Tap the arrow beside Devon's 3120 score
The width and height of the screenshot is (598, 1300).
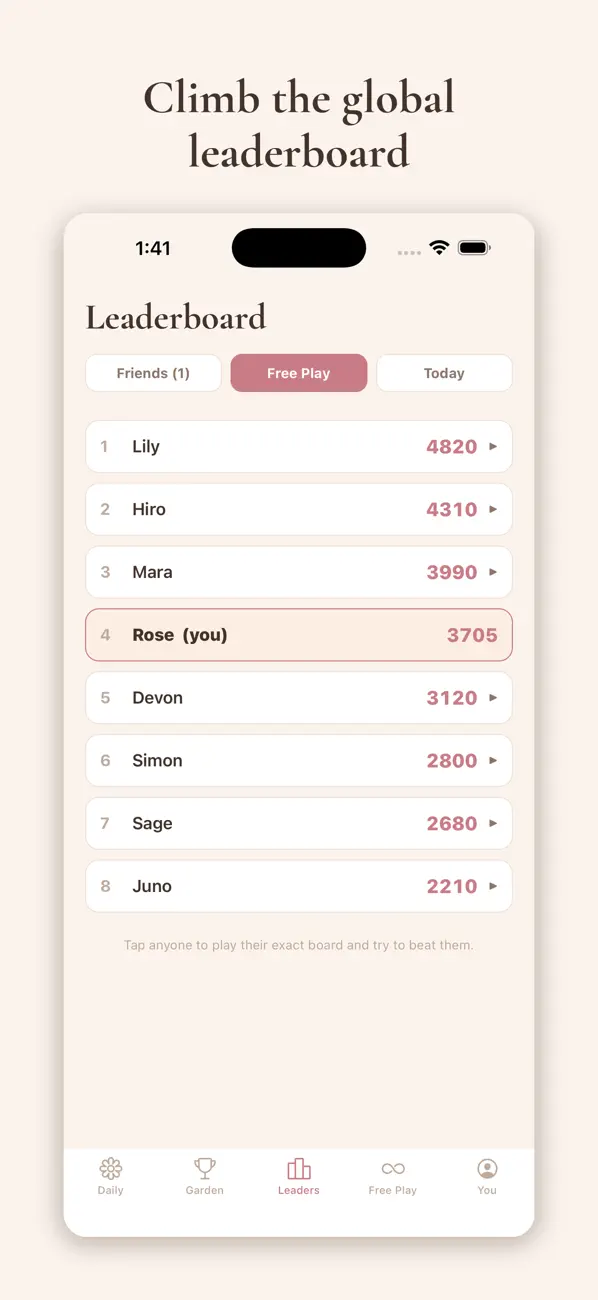point(493,698)
